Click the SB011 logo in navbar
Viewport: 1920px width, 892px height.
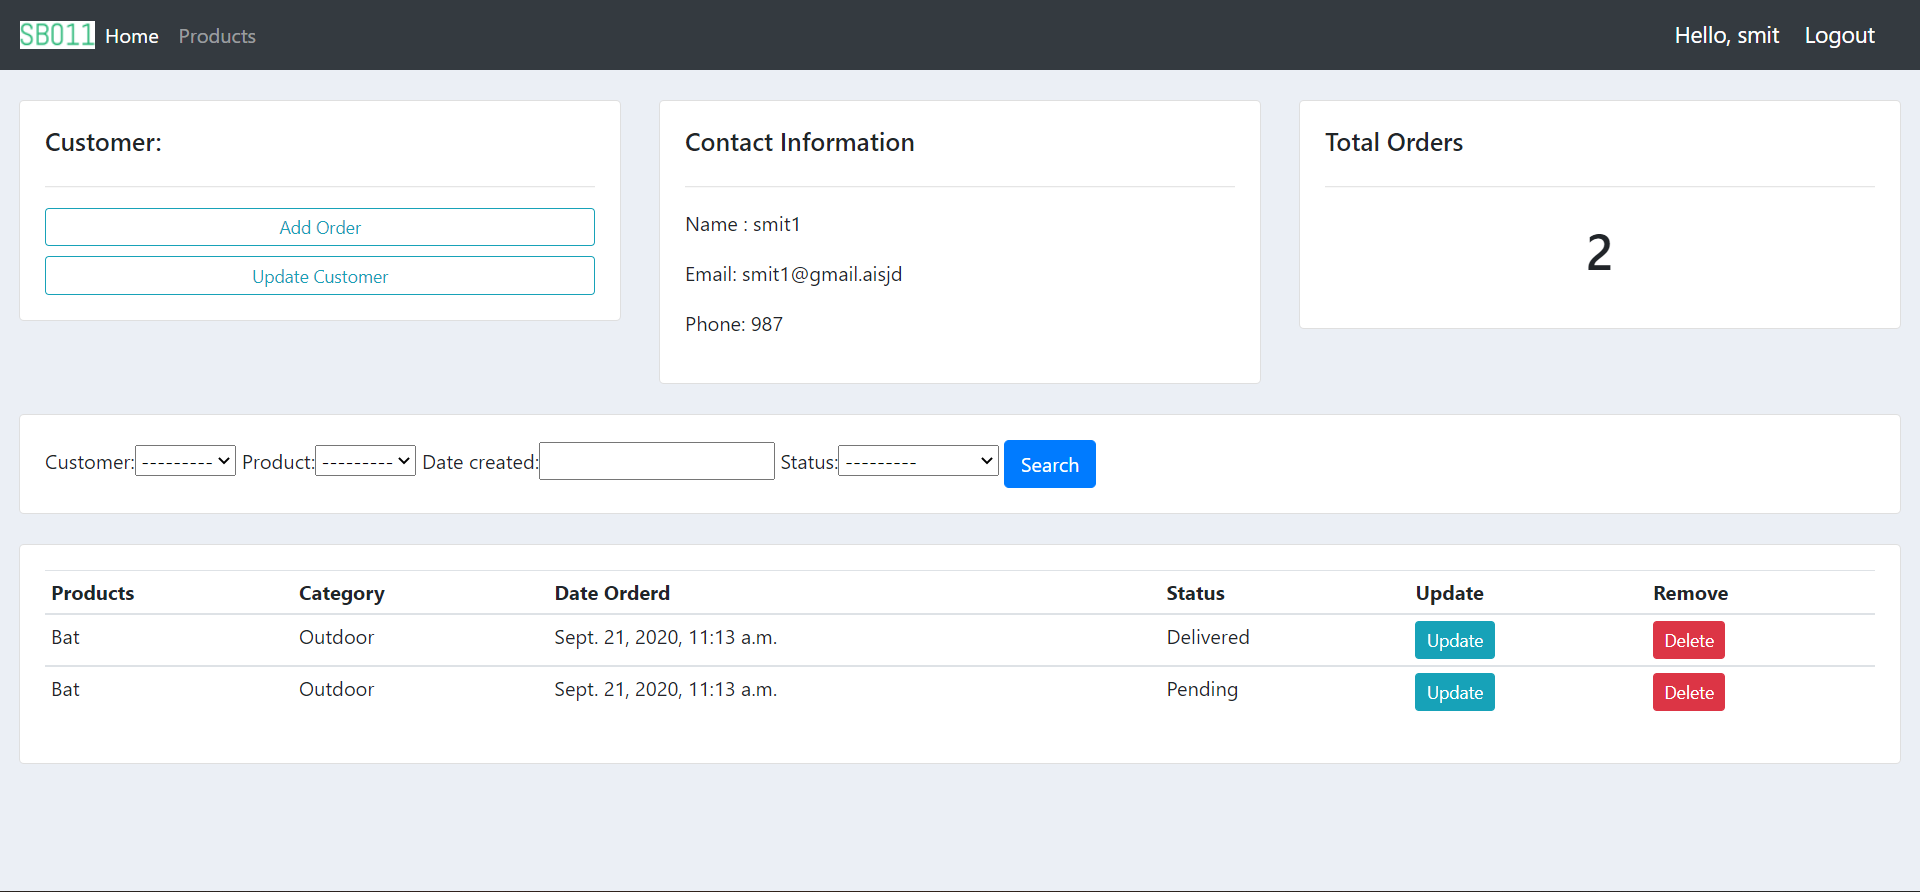point(57,35)
